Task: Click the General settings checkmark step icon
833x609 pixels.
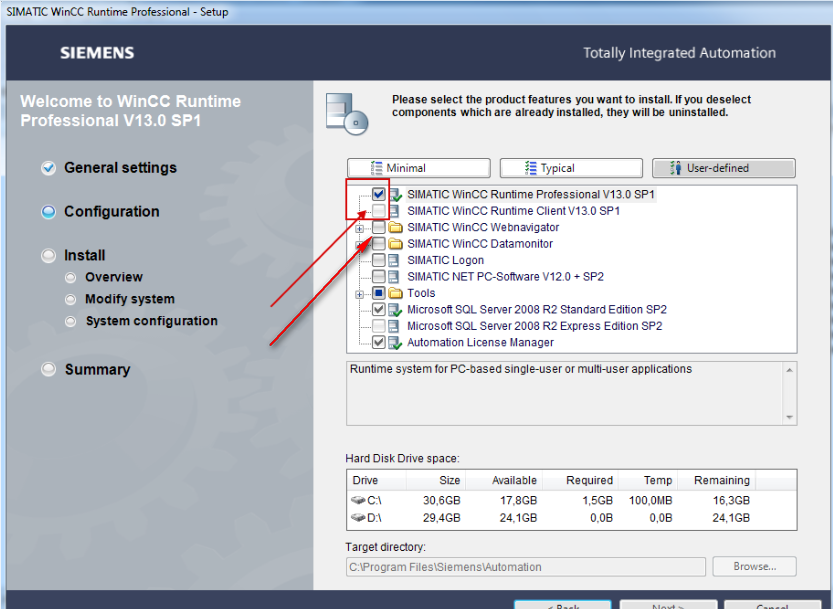Action: (x=48, y=168)
